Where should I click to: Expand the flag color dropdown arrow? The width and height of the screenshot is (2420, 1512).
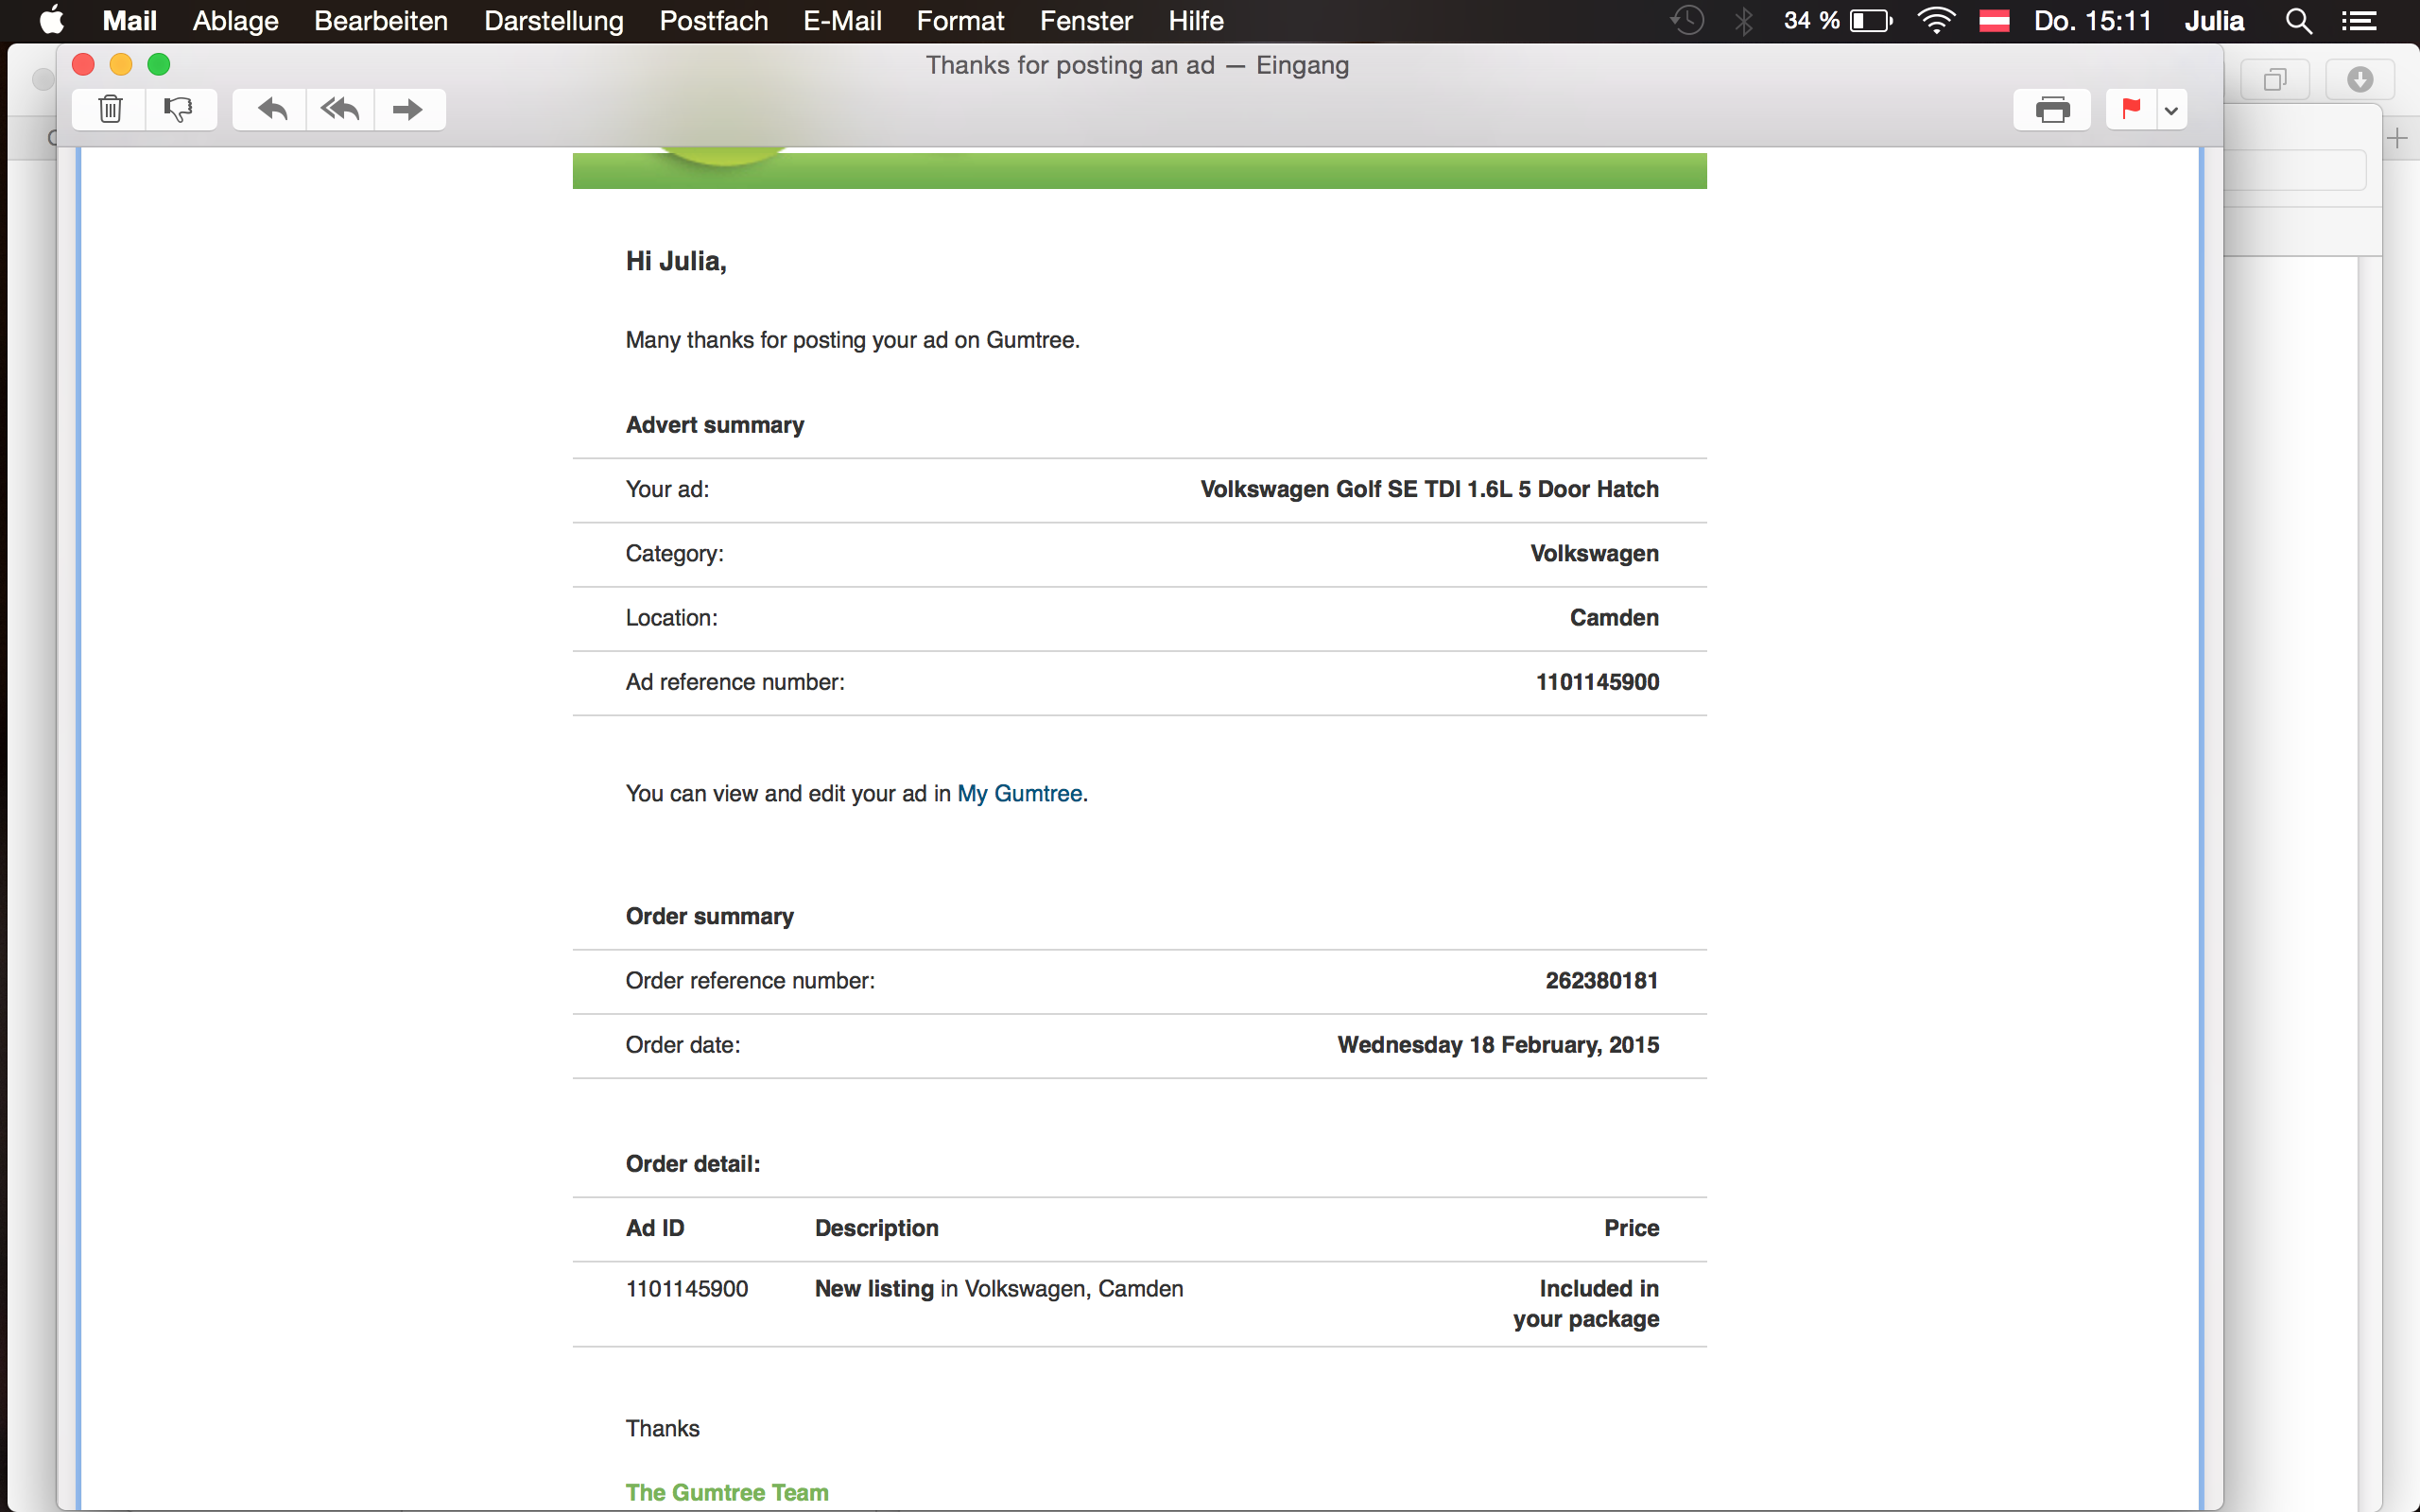(x=2171, y=110)
